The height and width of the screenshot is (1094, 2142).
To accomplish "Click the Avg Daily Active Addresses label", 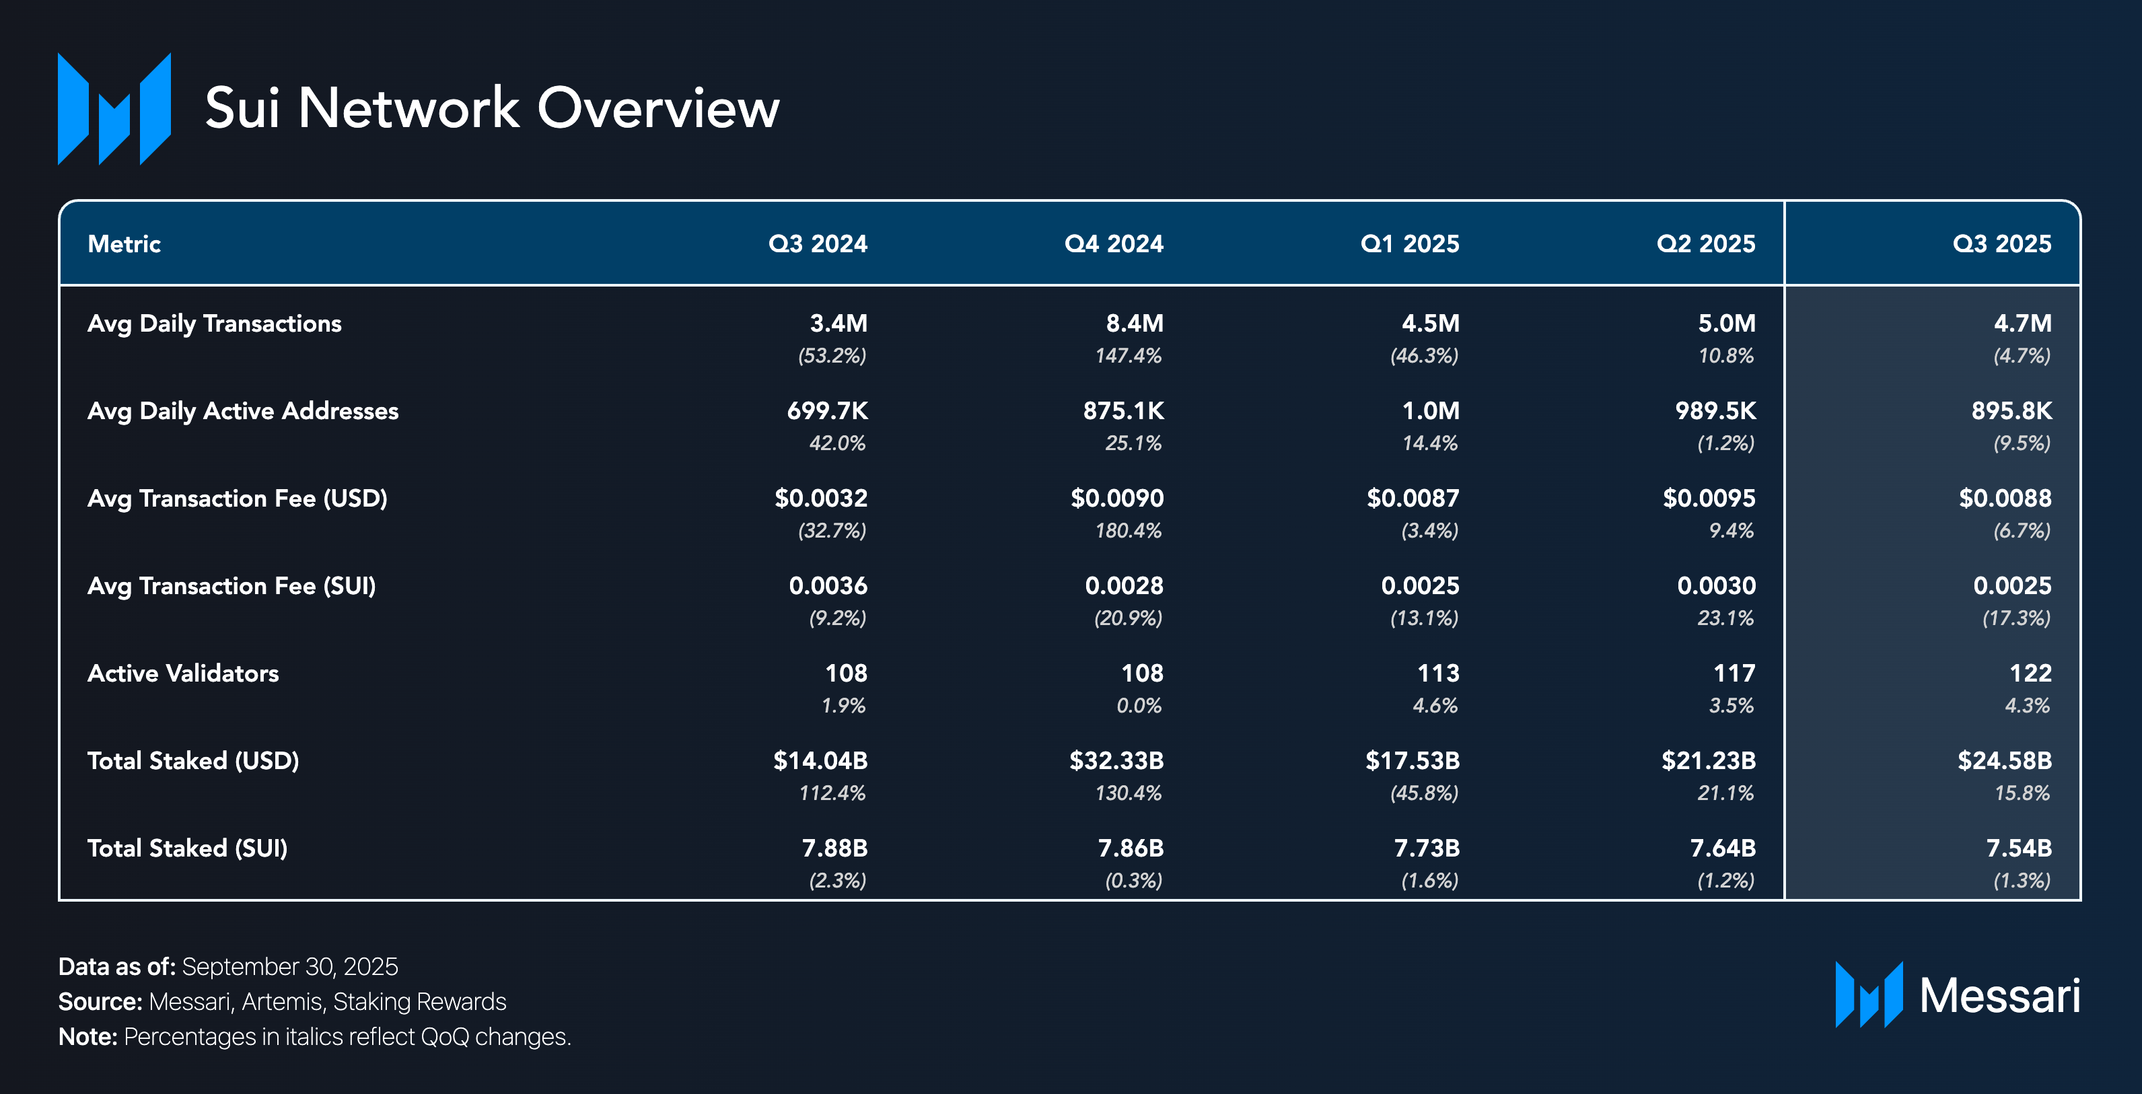I will (x=243, y=411).
